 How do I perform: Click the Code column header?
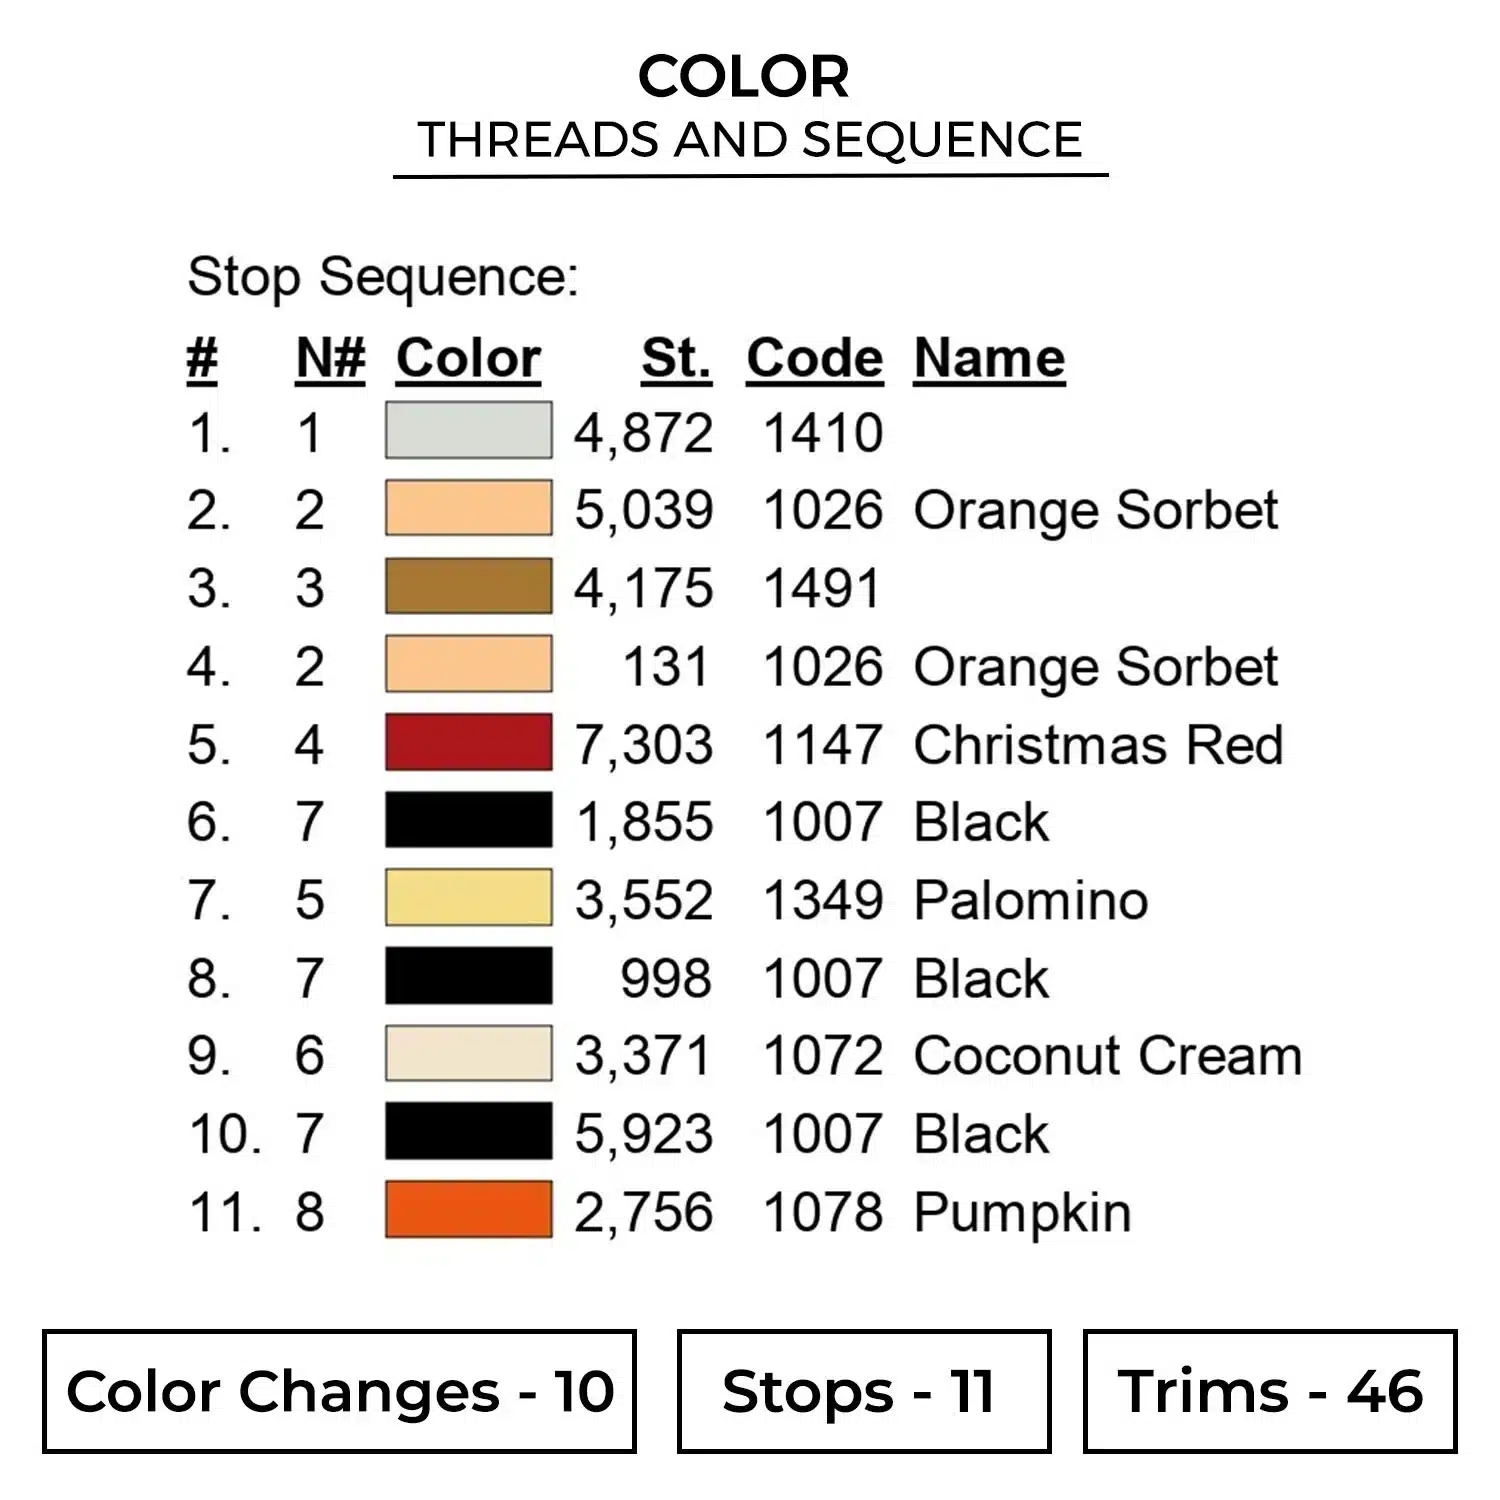coord(814,358)
